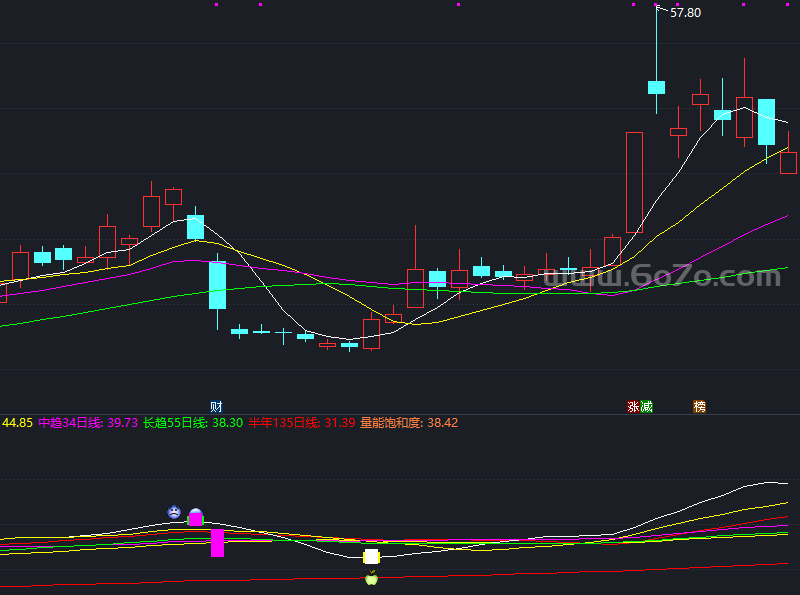This screenshot has height=595, width=800.
Task: Click the orange 榜 ranking marker
Action: tap(699, 407)
